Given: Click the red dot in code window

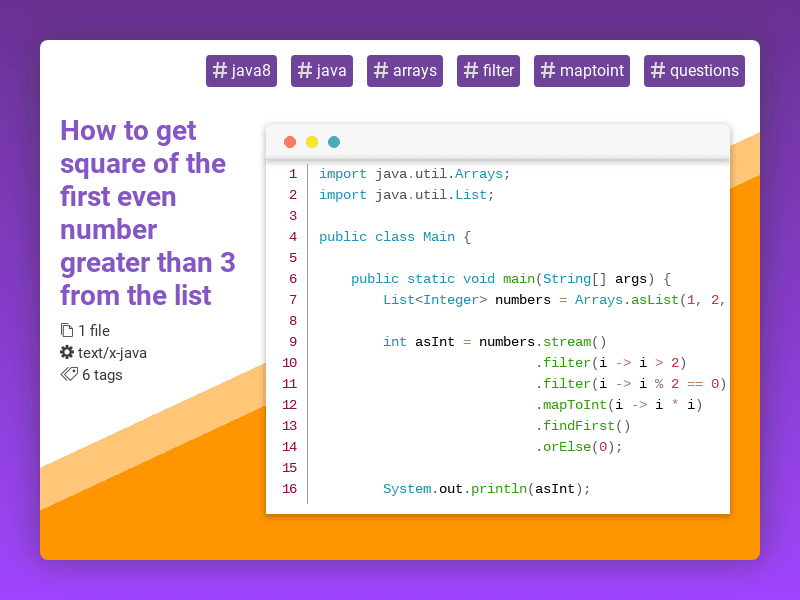Looking at the screenshot, I should 290,142.
